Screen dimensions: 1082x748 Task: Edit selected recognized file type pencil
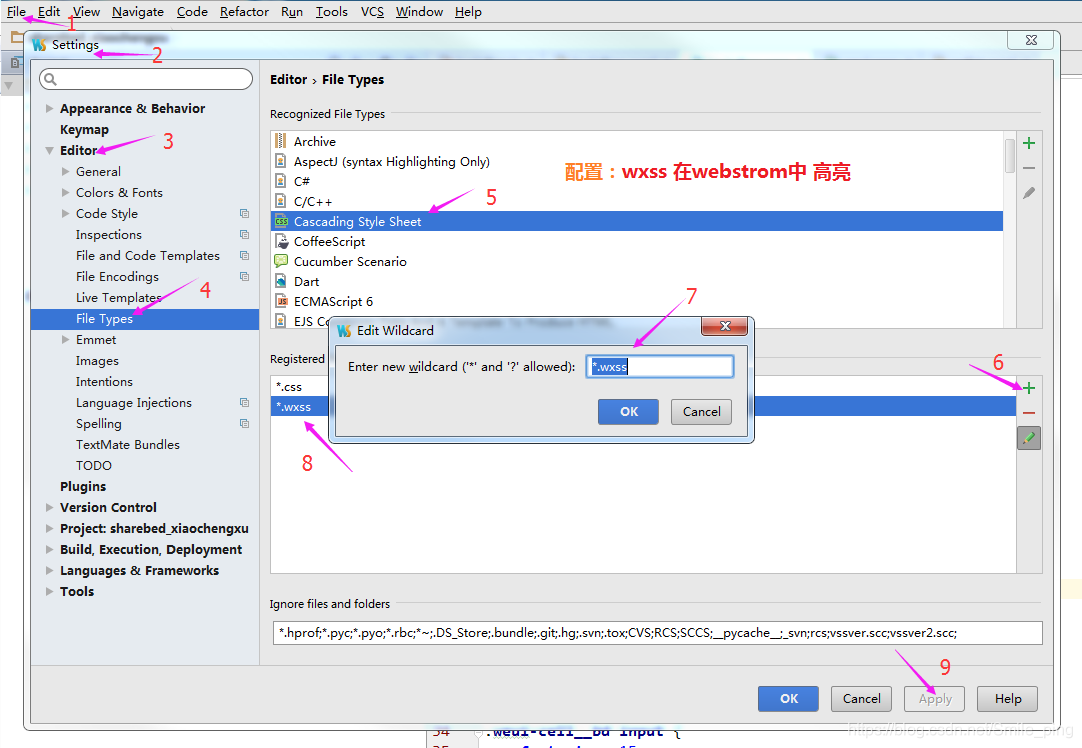(x=1029, y=193)
